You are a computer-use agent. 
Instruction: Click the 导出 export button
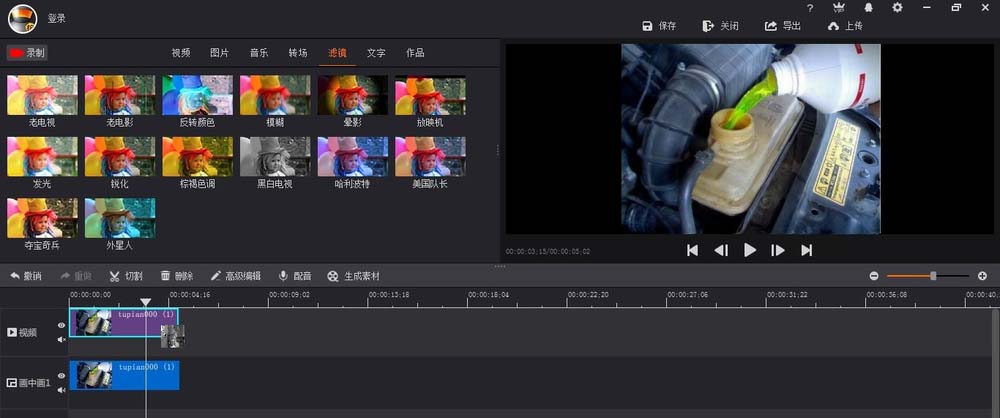pos(783,26)
